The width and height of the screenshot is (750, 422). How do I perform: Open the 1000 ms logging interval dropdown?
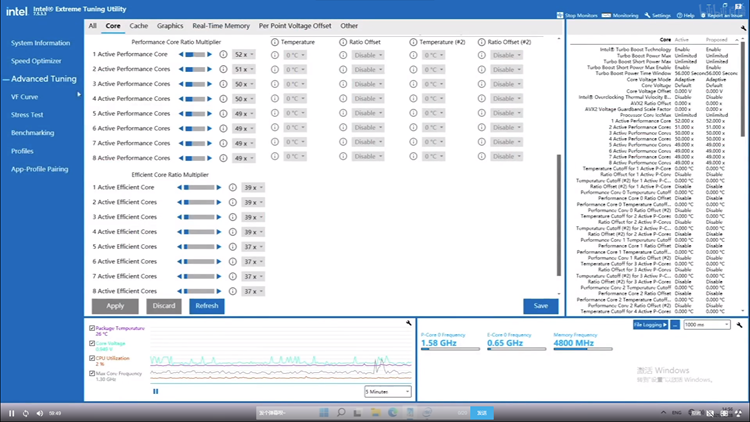(706, 325)
